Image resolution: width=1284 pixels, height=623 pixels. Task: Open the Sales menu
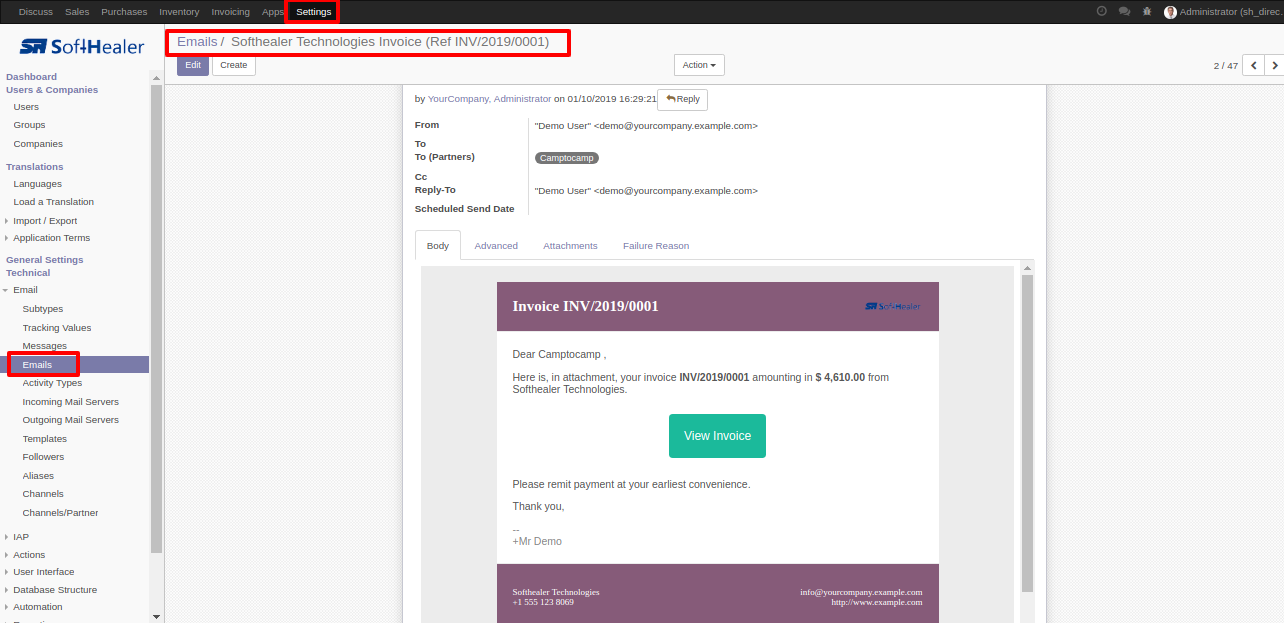tap(77, 12)
